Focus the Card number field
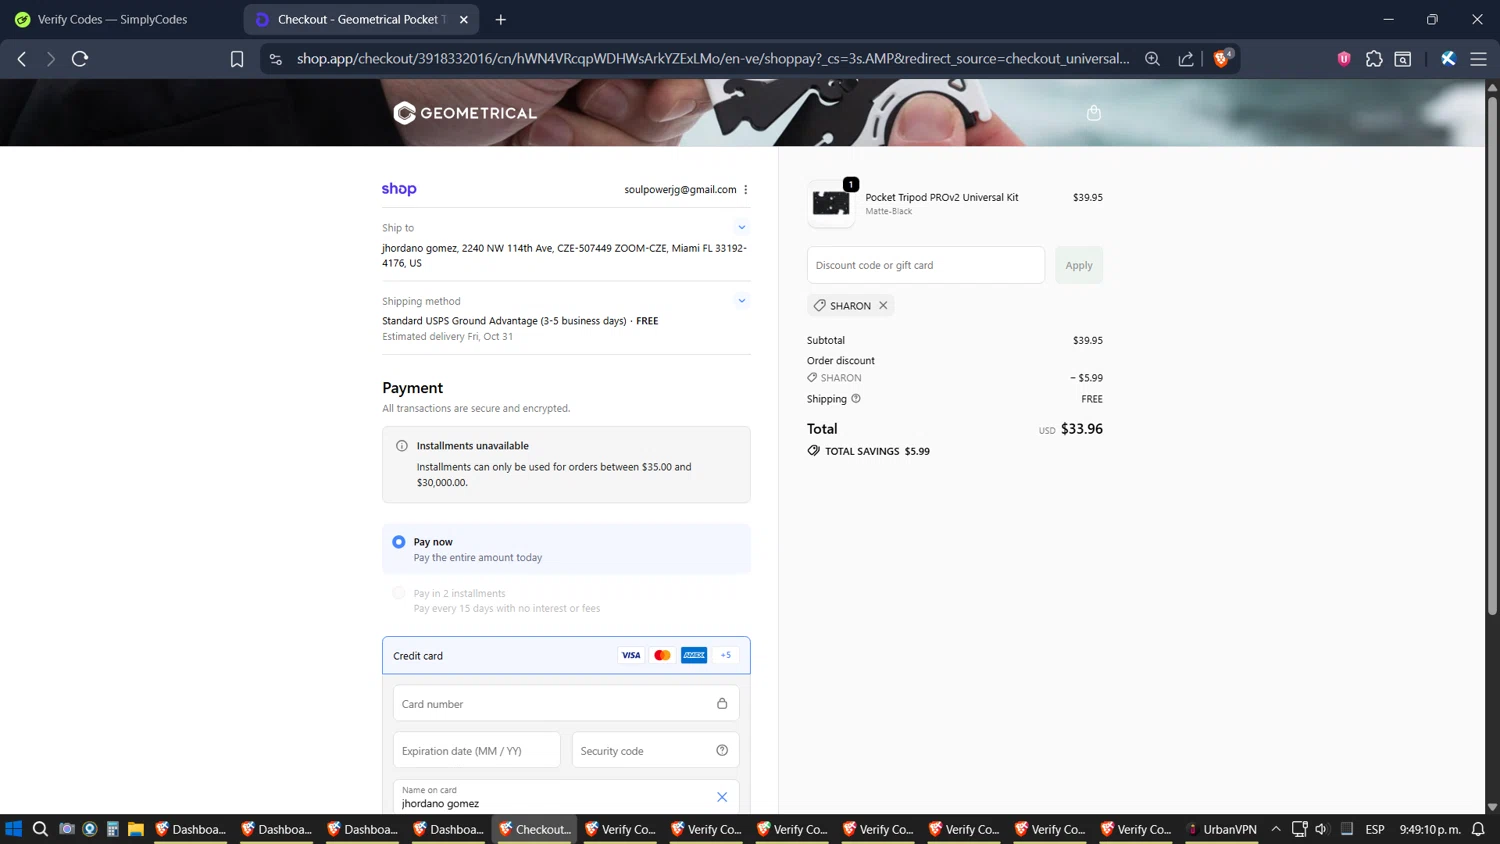This screenshot has height=844, width=1500. (x=566, y=704)
